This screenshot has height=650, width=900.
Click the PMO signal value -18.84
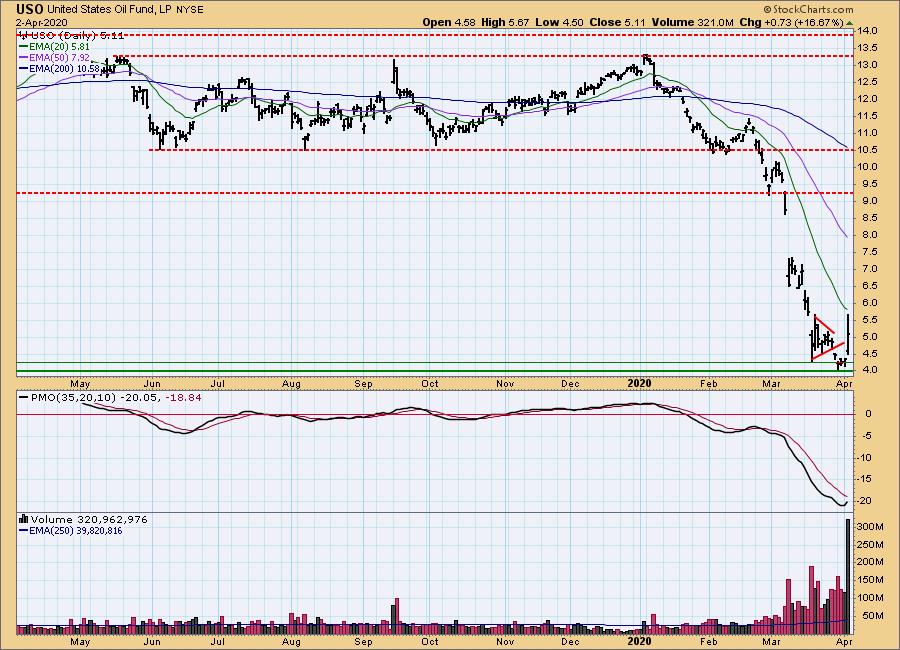click(x=184, y=397)
